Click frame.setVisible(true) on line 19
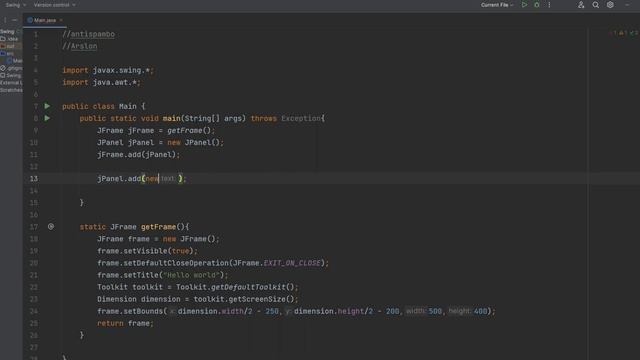This screenshot has width=640, height=360. [147, 251]
